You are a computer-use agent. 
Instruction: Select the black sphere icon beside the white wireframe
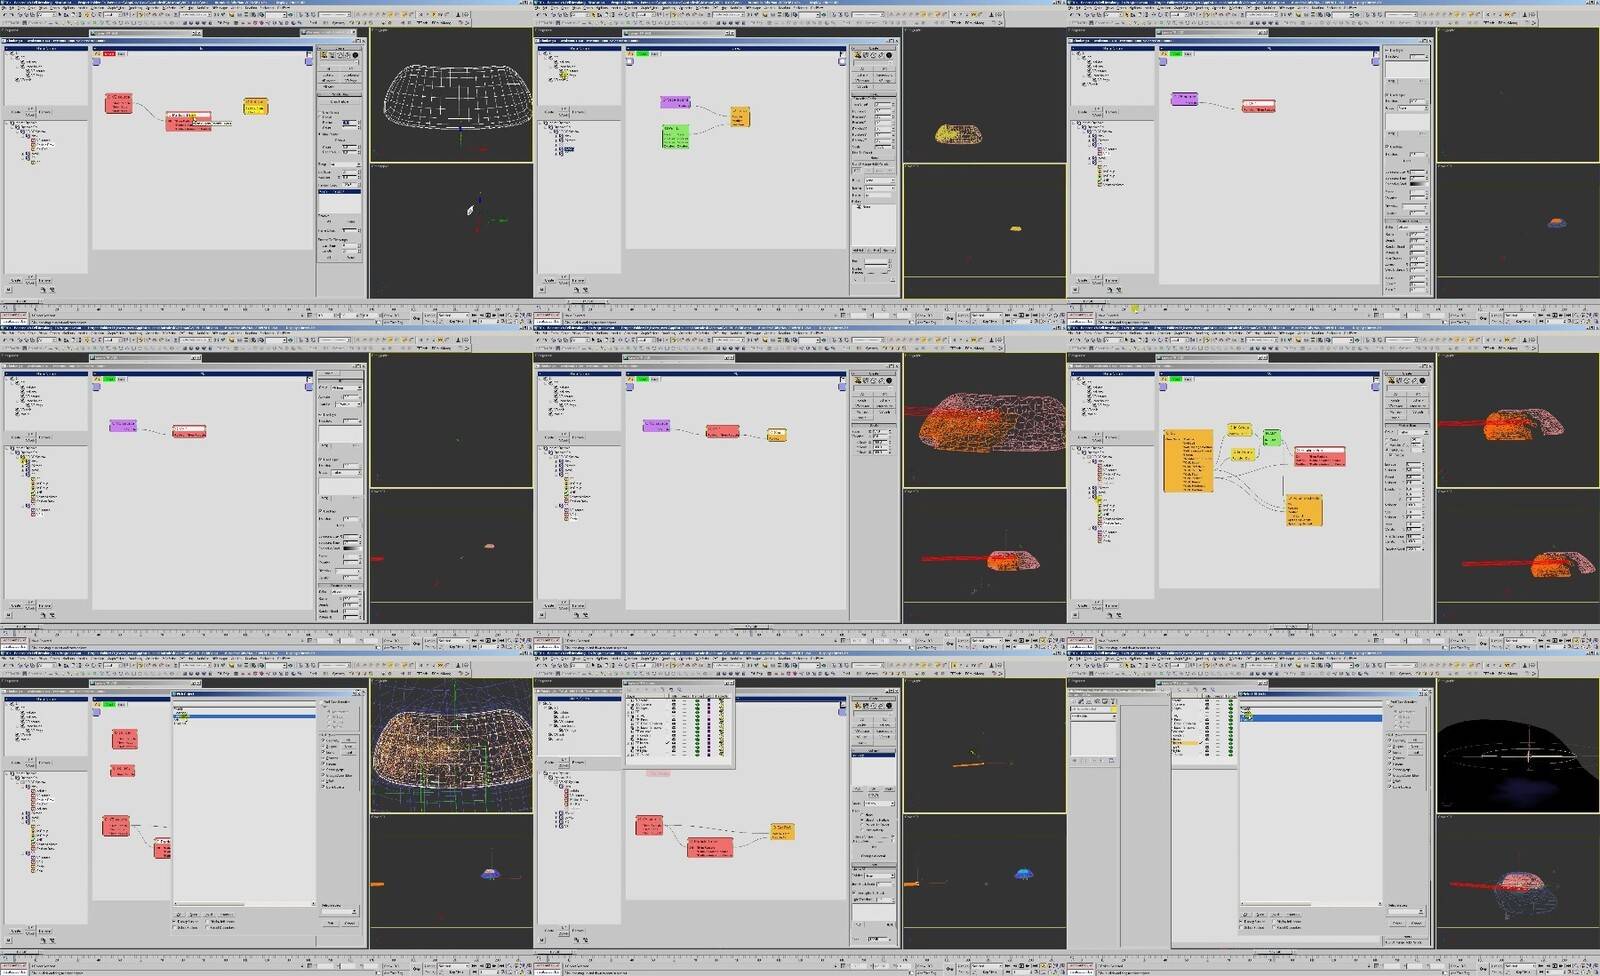[355, 56]
